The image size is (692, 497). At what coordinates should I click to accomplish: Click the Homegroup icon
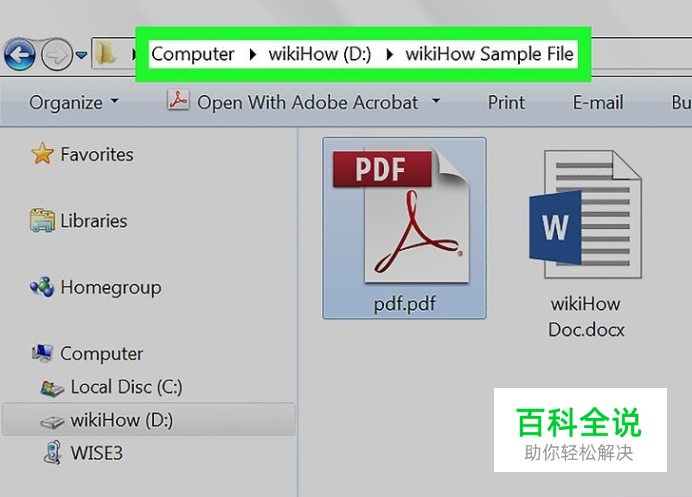[x=42, y=287]
